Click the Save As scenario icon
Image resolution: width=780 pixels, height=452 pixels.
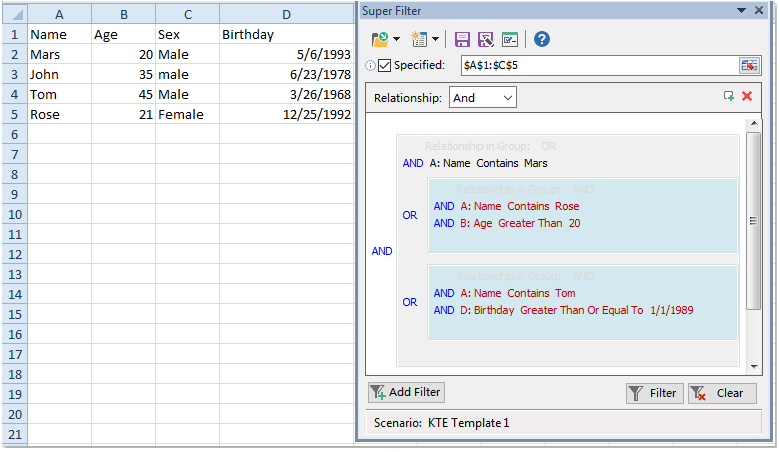click(486, 39)
